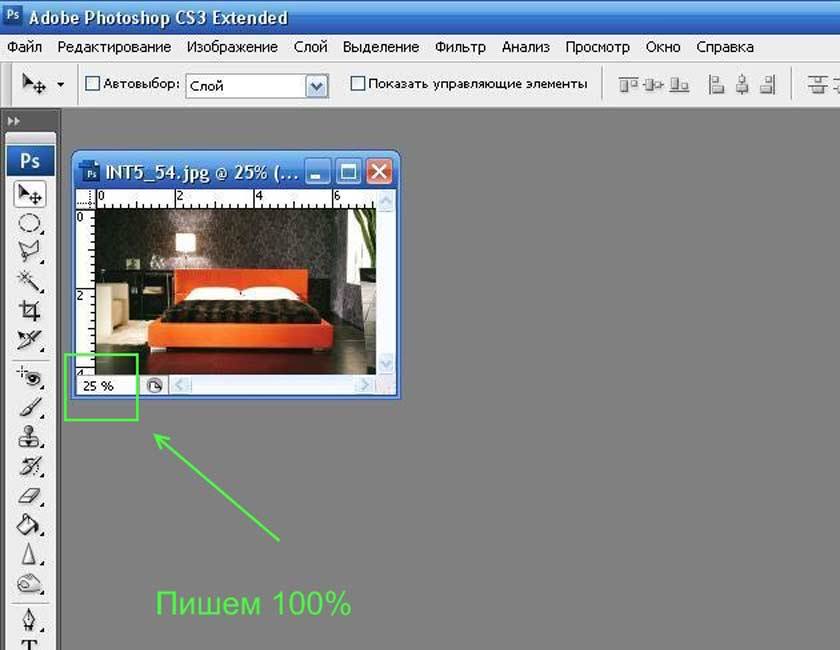This screenshot has height=650, width=840.
Task: Select the Paint Bucket tool
Action: point(30,524)
